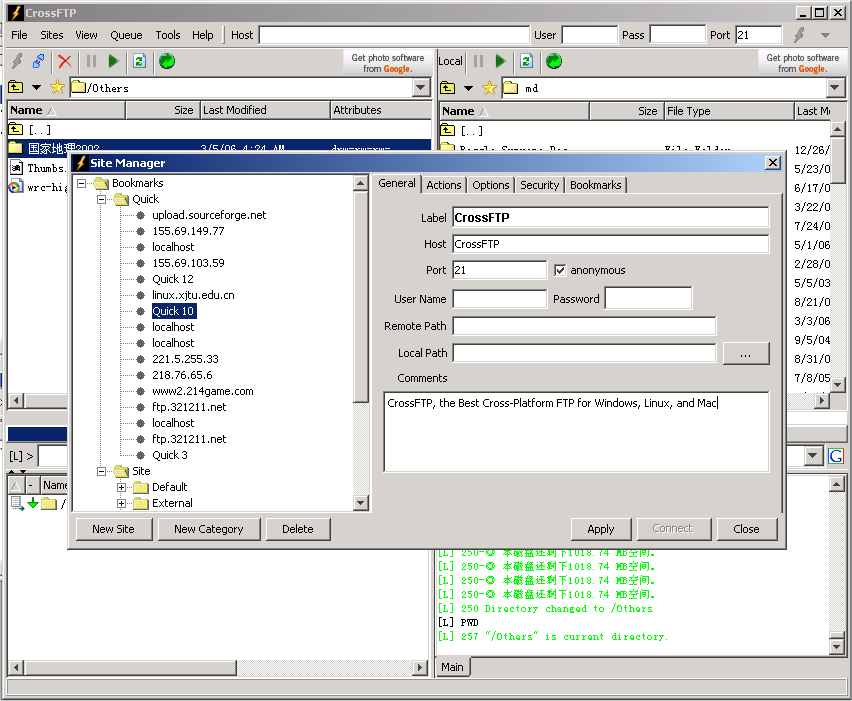Toggle the anonymous checkbox
852x701 pixels.
tap(560, 270)
